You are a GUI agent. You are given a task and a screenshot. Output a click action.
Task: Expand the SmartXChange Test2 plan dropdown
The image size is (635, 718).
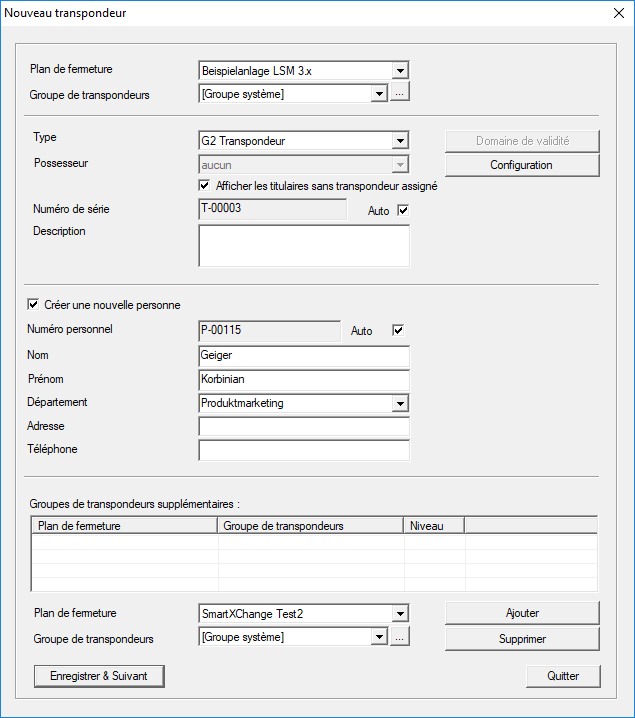(400, 614)
